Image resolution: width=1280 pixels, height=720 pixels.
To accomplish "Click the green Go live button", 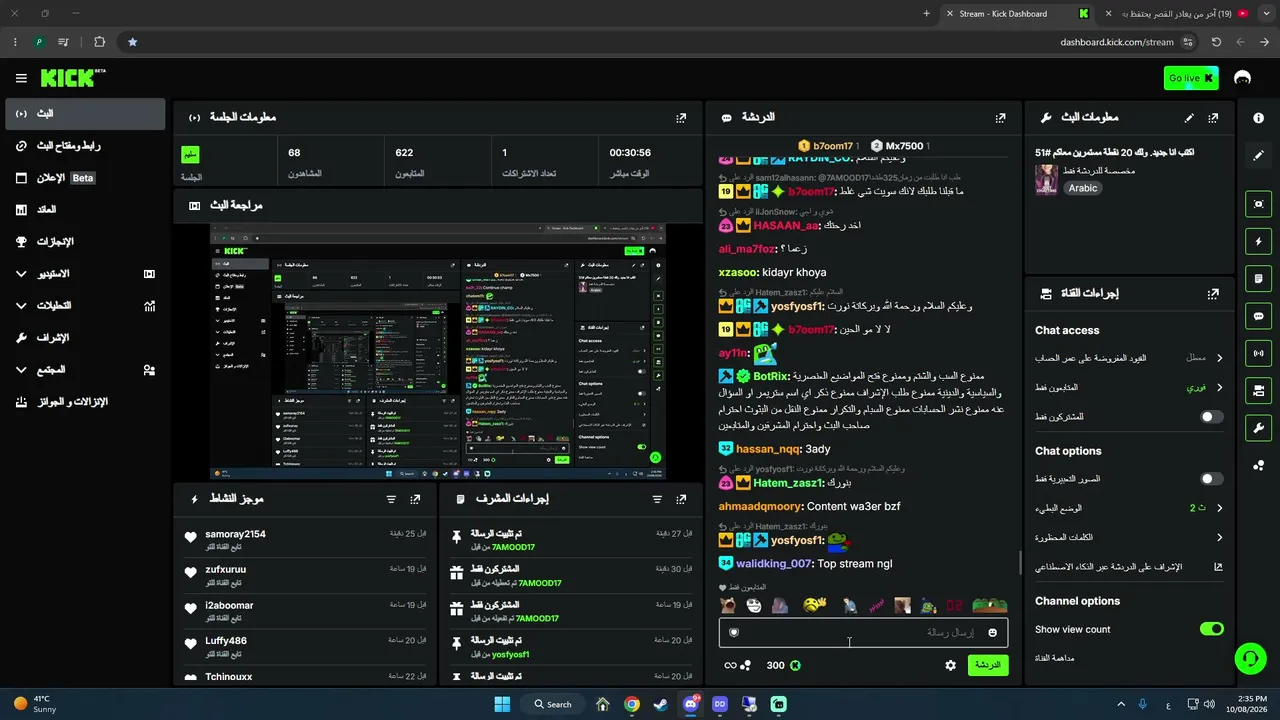I will 1191,78.
